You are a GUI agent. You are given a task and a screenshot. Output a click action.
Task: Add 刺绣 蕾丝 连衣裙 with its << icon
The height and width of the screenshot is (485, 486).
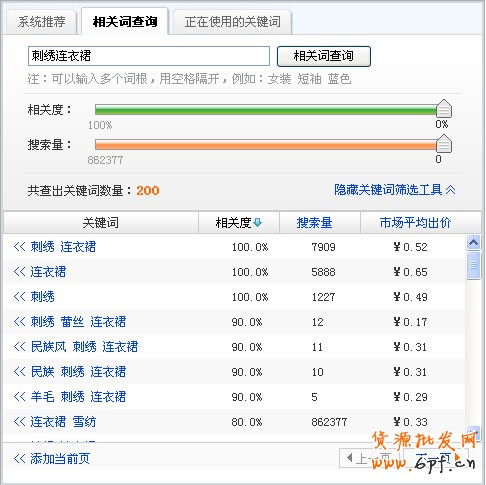(x=19, y=322)
